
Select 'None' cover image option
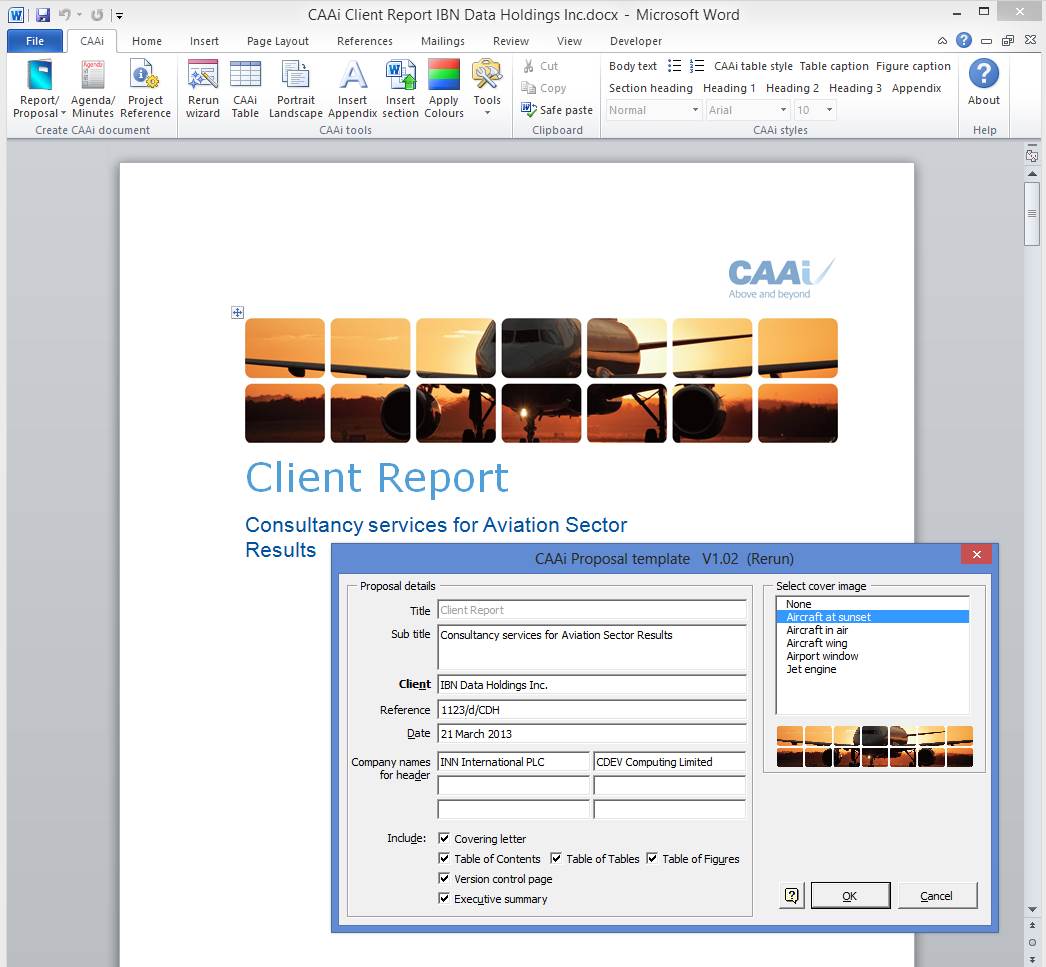[x=872, y=604]
